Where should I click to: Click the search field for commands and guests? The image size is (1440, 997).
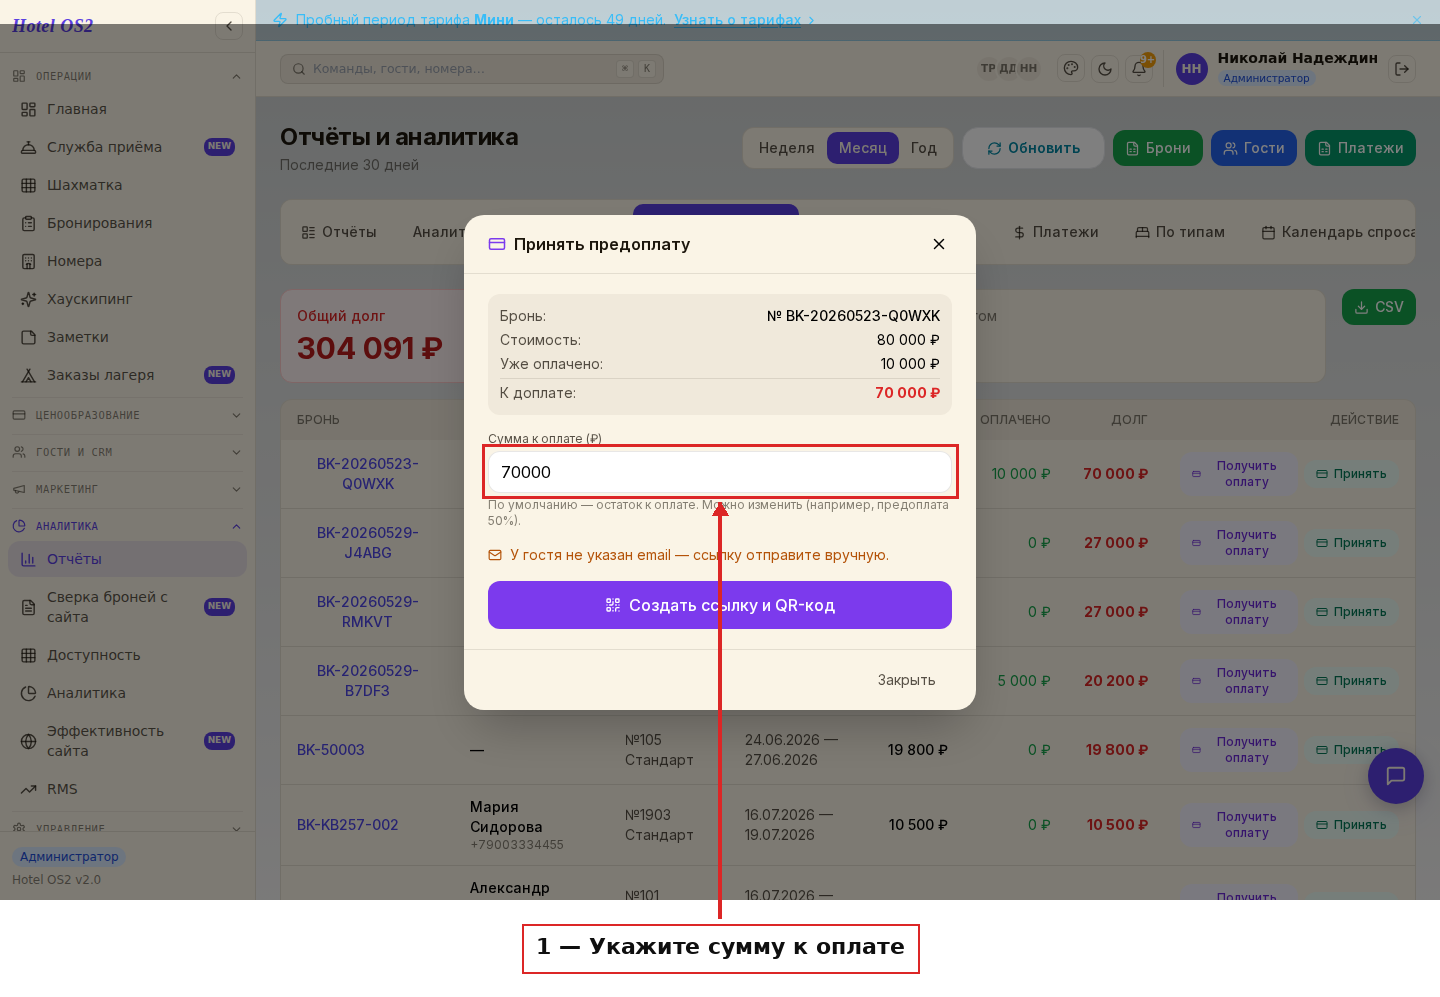tap(472, 68)
